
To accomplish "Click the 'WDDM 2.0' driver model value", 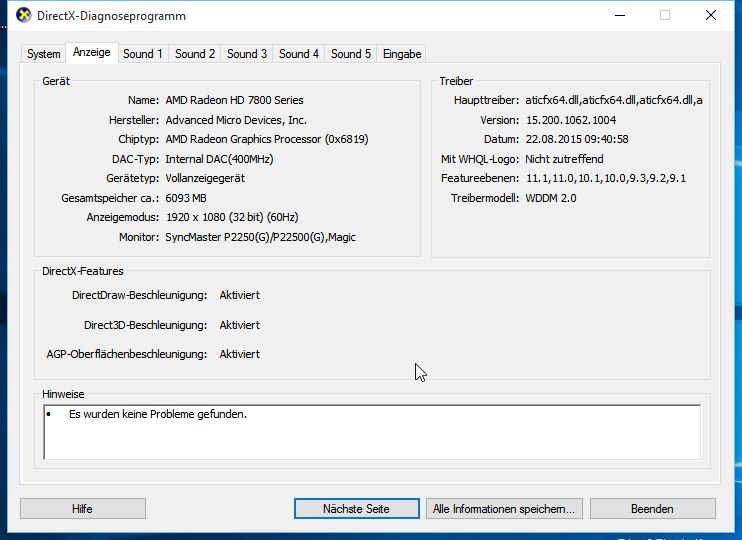I will pos(551,198).
